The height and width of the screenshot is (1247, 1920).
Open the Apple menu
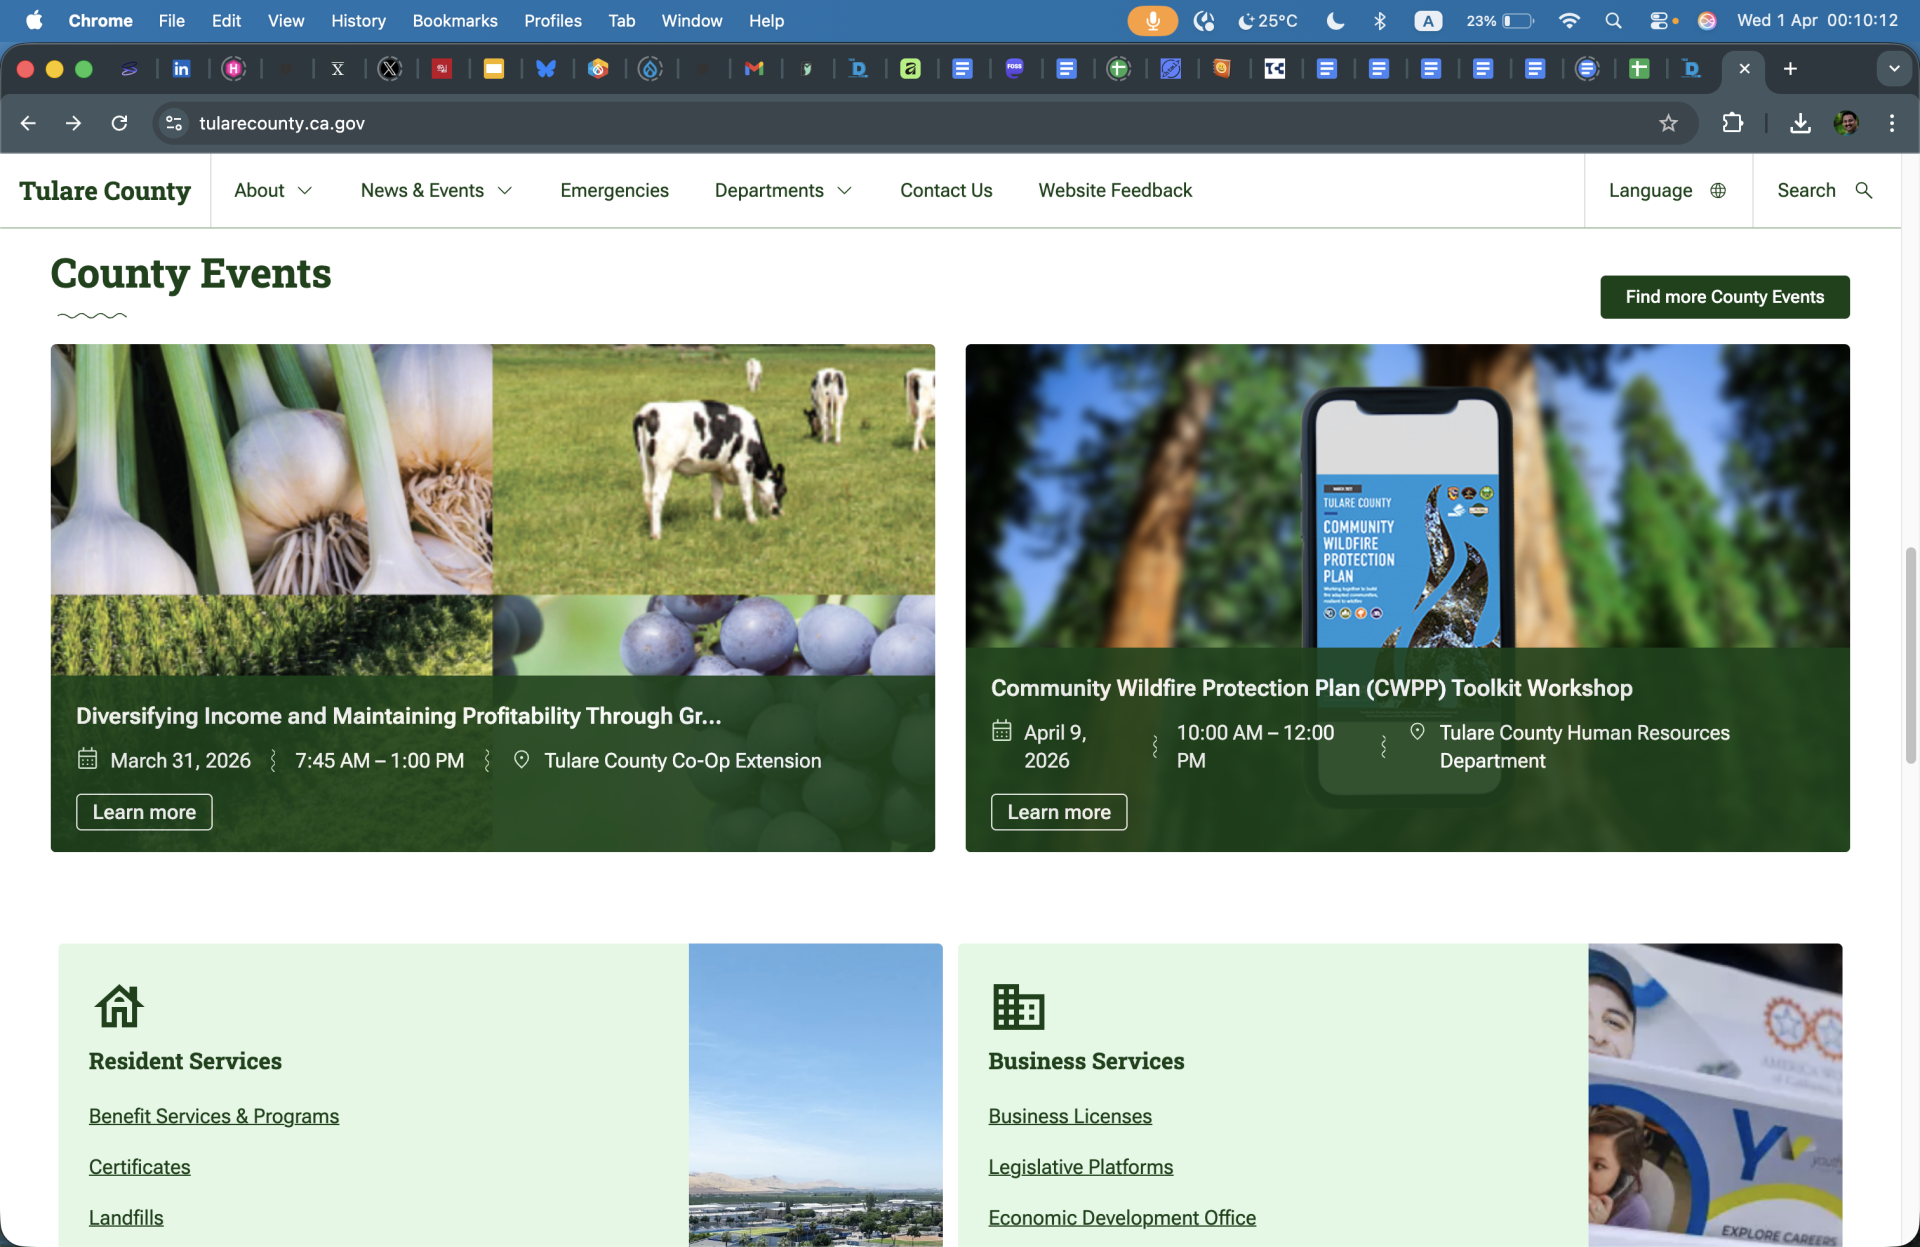pos(34,20)
